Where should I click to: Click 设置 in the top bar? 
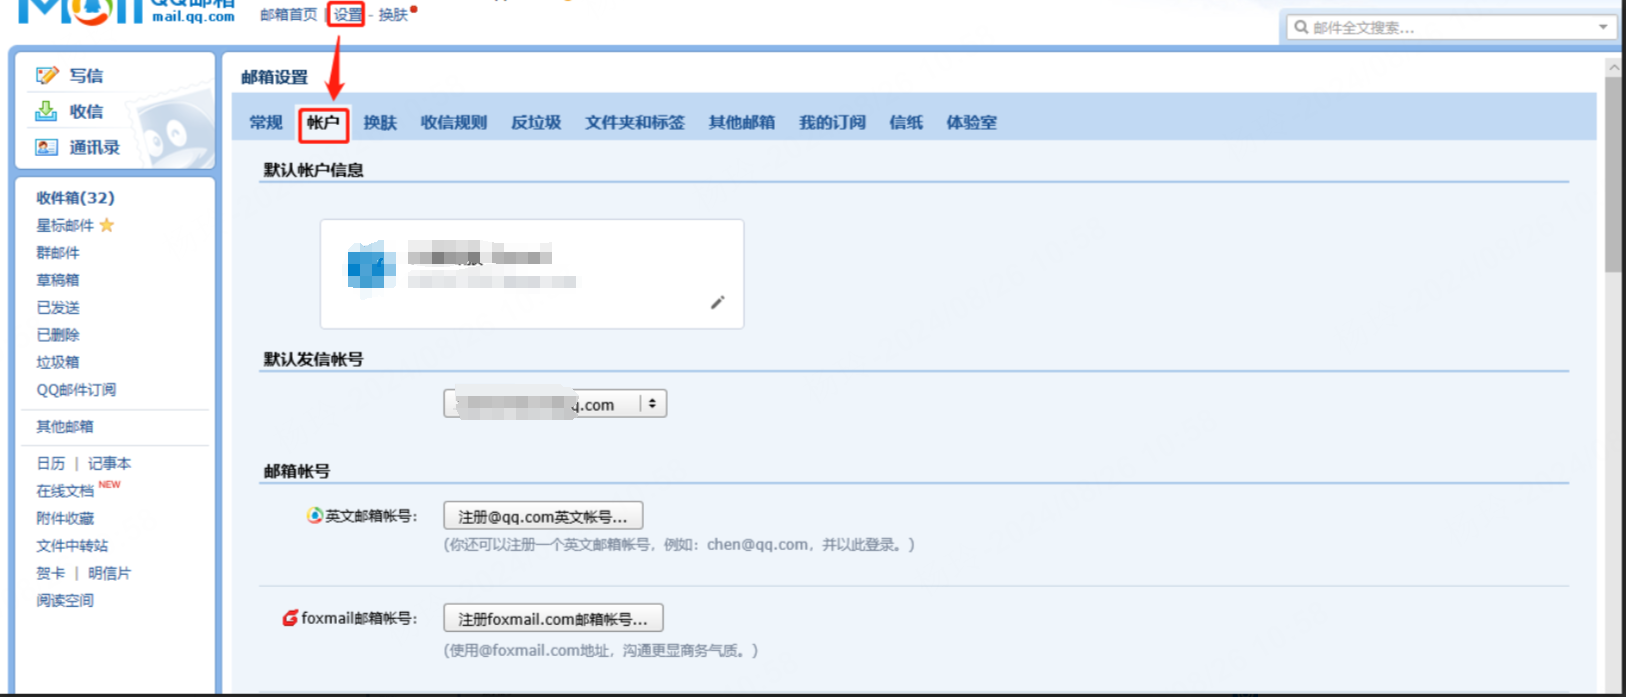(x=347, y=15)
